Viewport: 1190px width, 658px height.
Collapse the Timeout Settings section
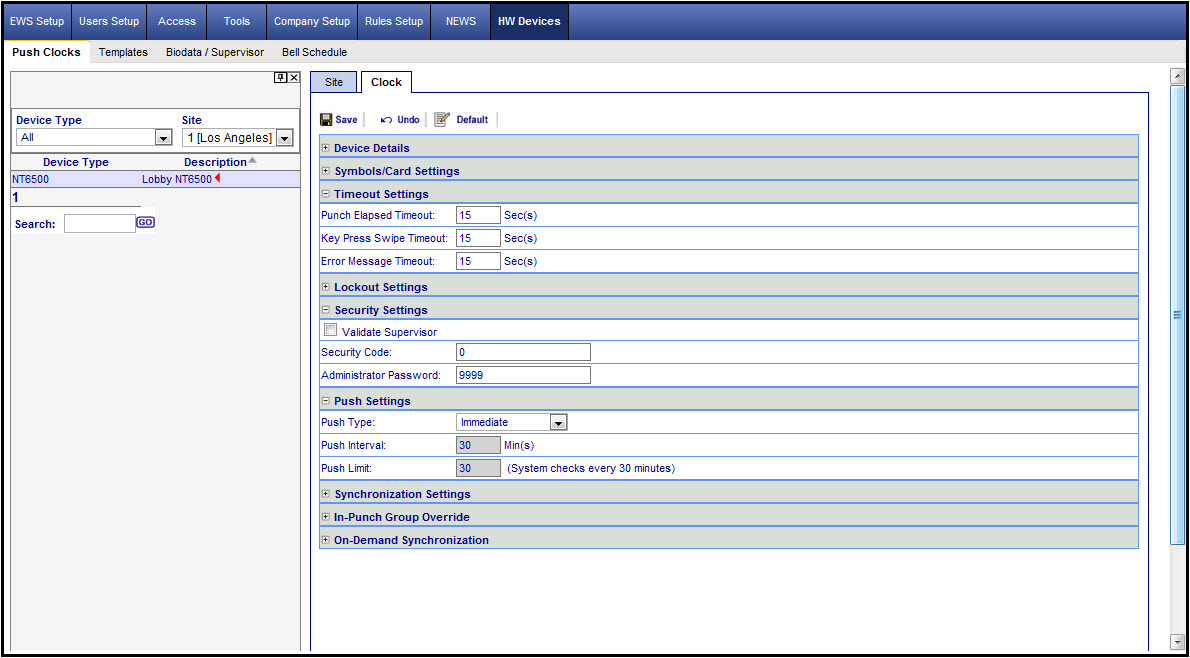[x=326, y=194]
